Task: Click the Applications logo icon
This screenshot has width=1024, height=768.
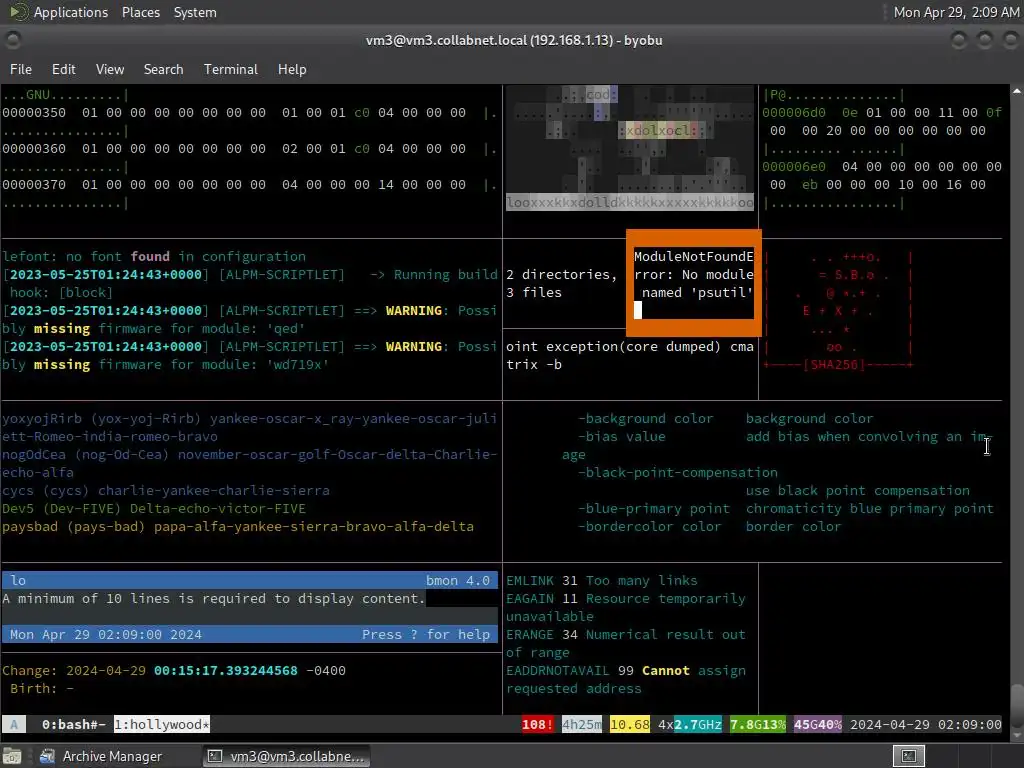Action: point(18,12)
